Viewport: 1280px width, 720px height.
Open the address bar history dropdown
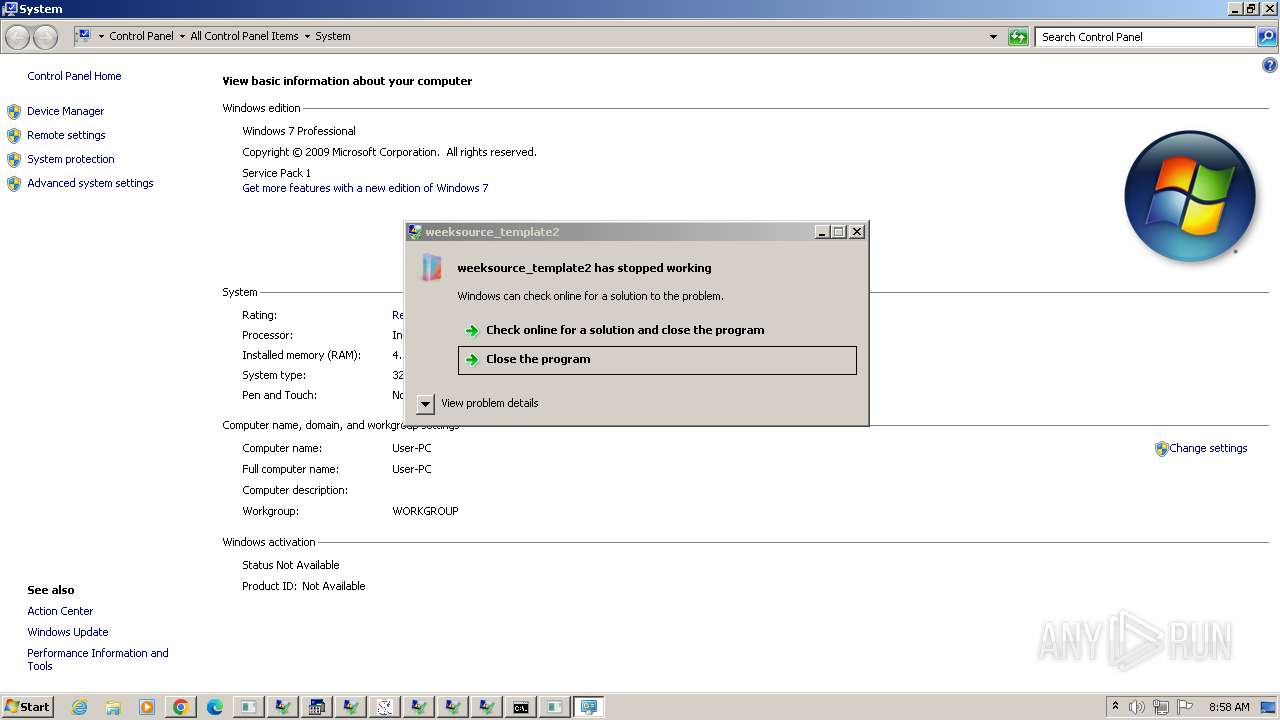(993, 37)
